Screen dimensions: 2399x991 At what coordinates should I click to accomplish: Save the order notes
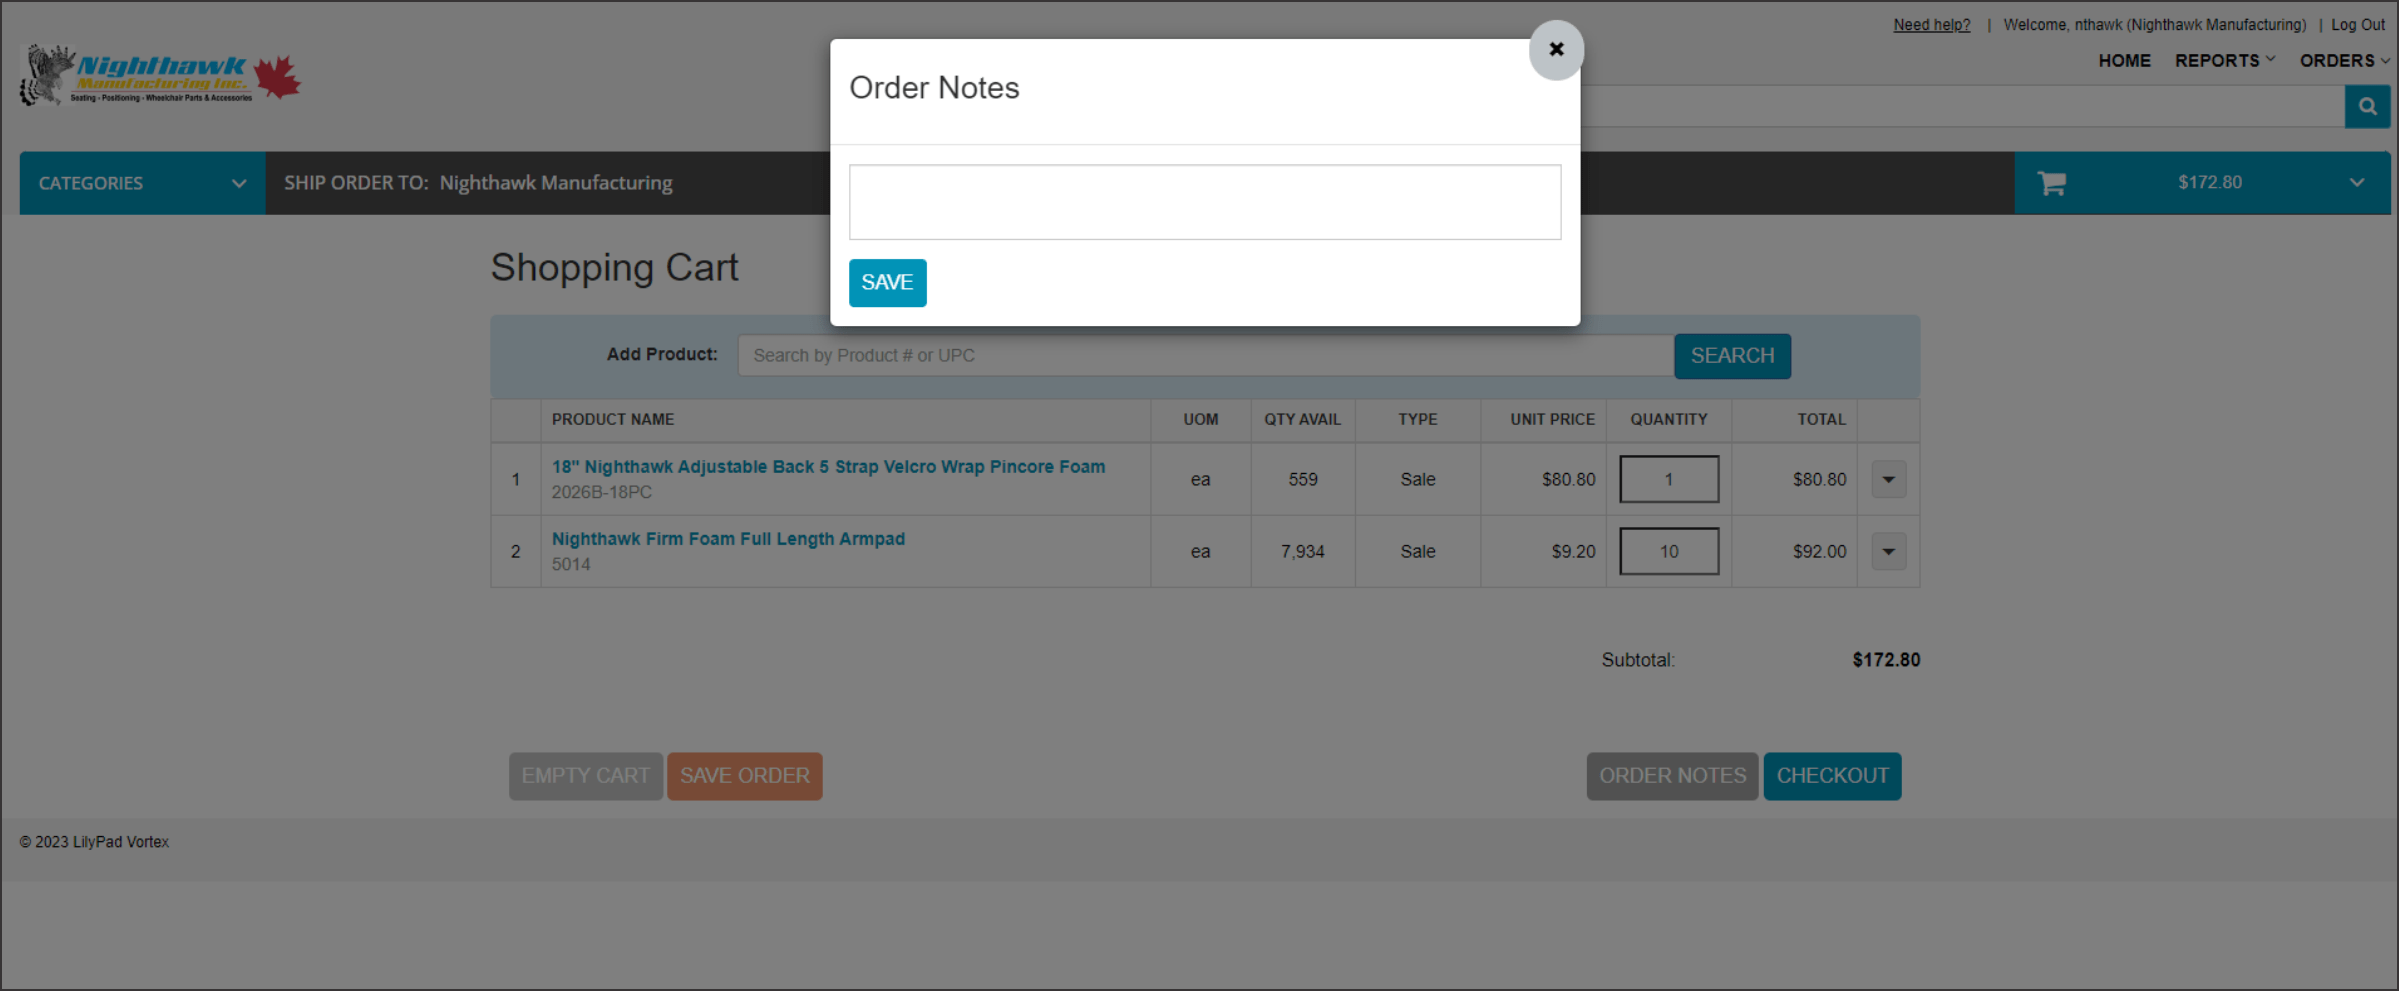tap(887, 283)
